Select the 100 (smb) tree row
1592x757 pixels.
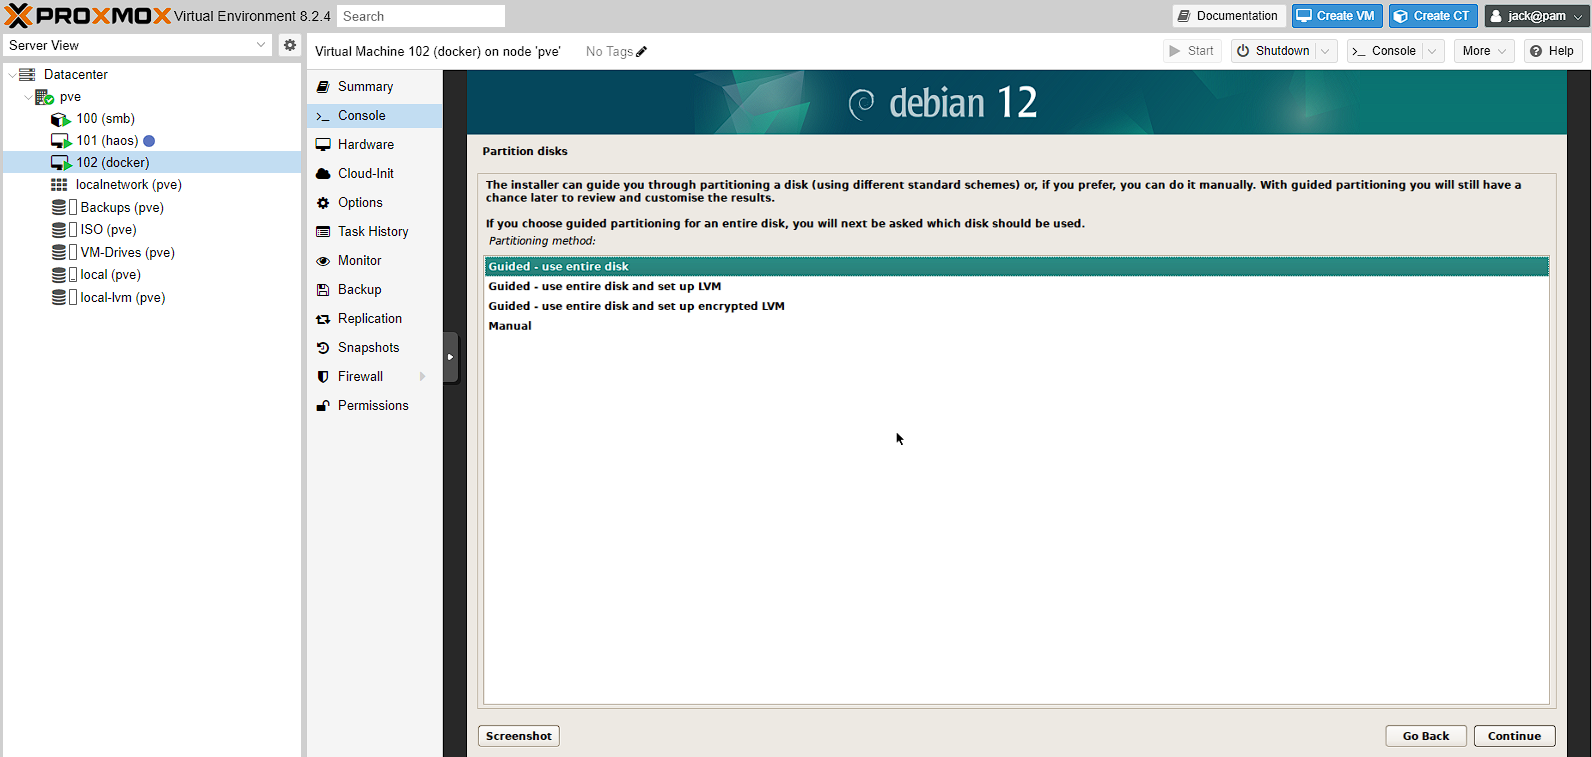[x=152, y=119]
